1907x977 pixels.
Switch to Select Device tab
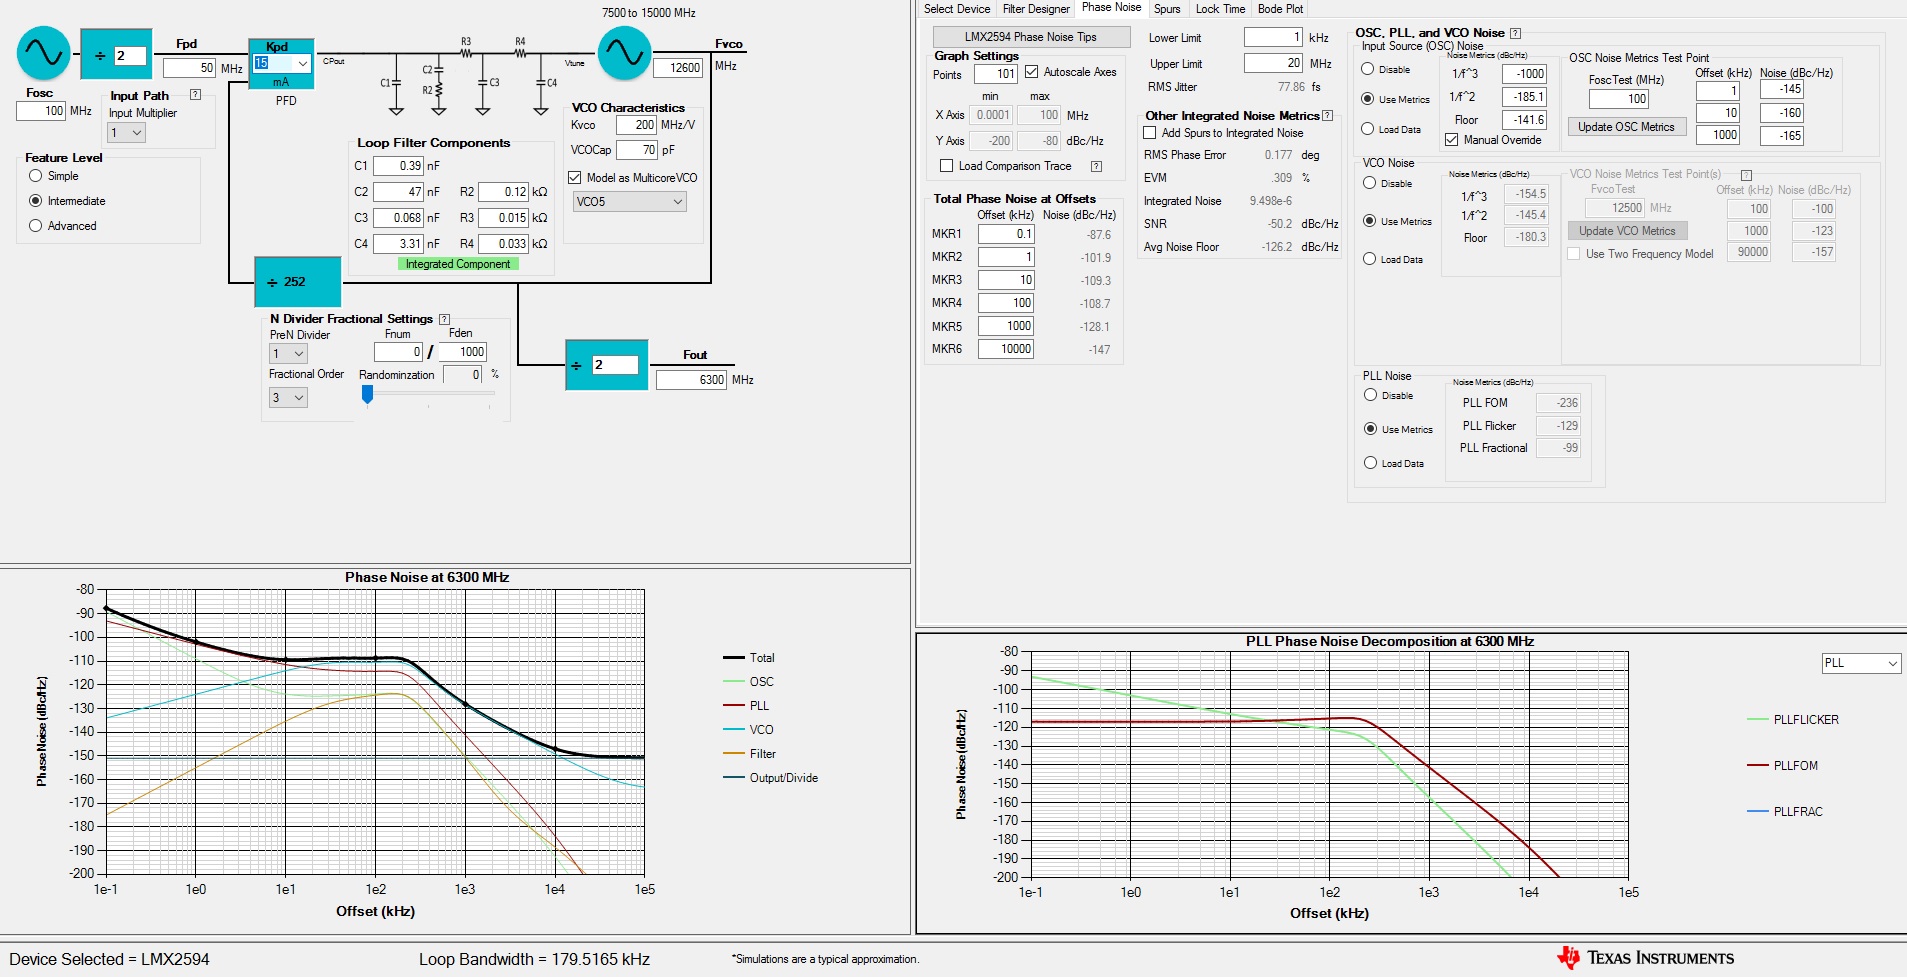tap(957, 9)
